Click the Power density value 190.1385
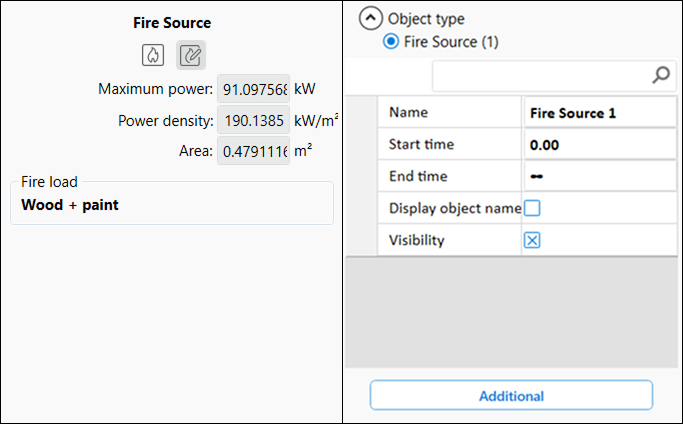 pyautogui.click(x=254, y=120)
